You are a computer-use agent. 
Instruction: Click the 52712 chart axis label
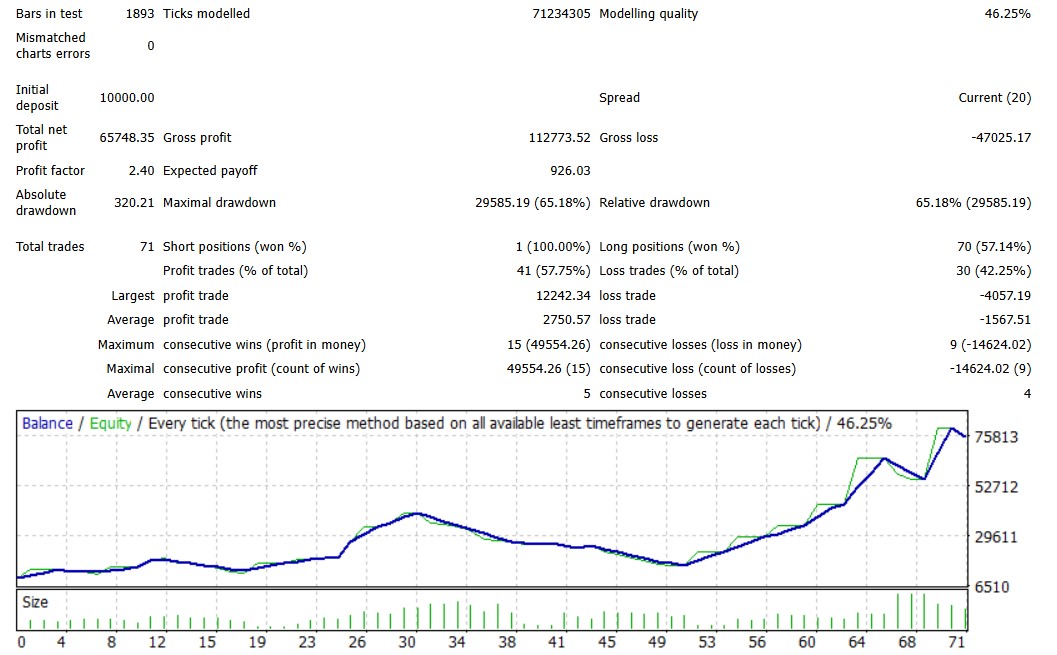pos(996,487)
